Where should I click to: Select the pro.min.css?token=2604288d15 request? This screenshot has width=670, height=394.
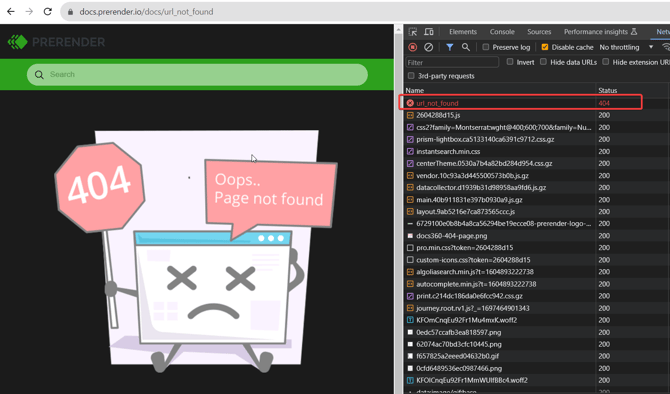point(464,247)
